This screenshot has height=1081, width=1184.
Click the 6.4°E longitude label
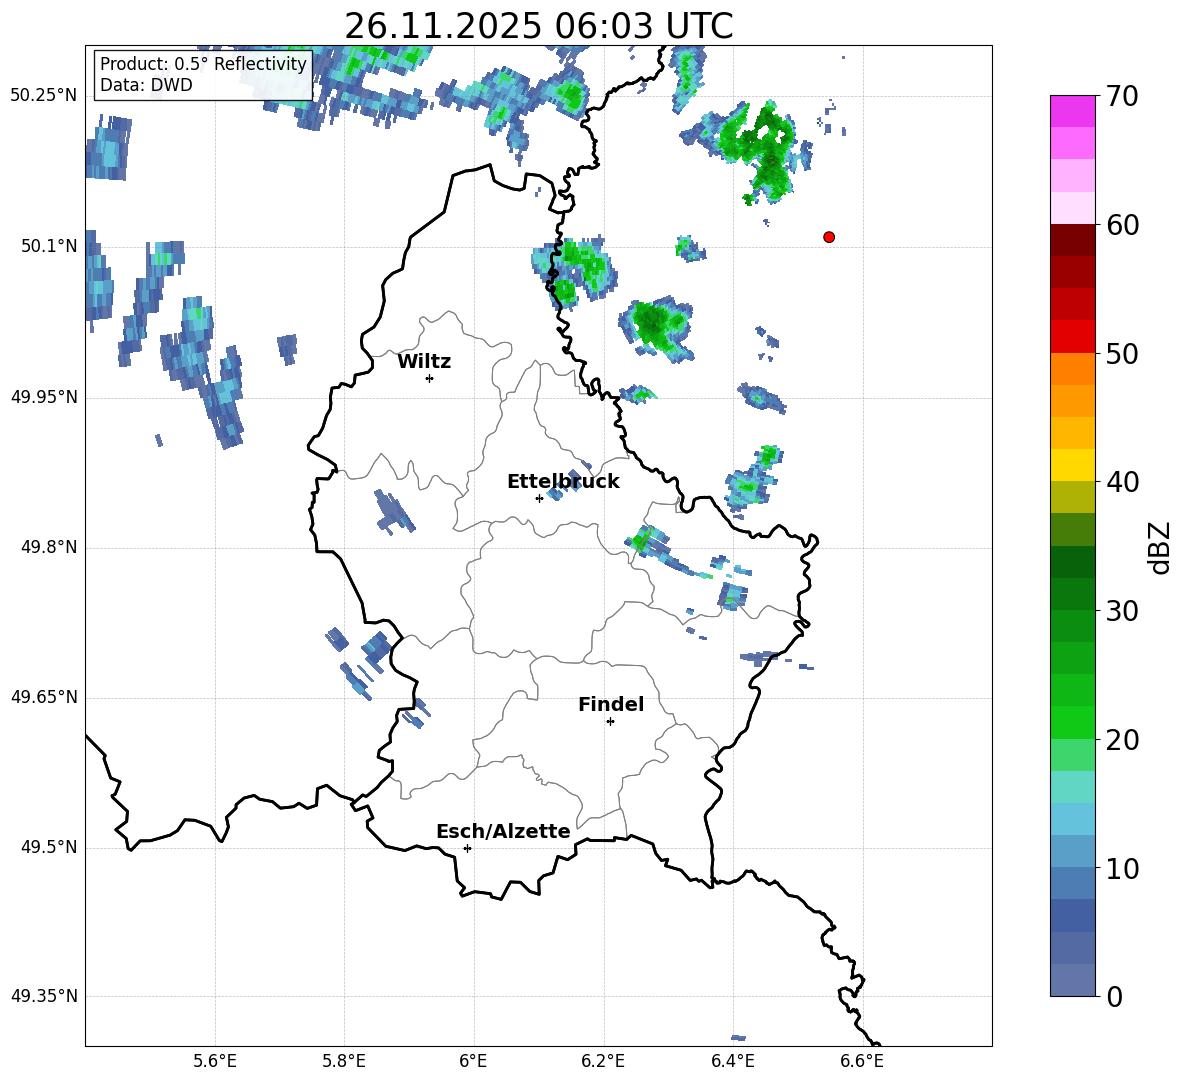pyautogui.click(x=732, y=1061)
